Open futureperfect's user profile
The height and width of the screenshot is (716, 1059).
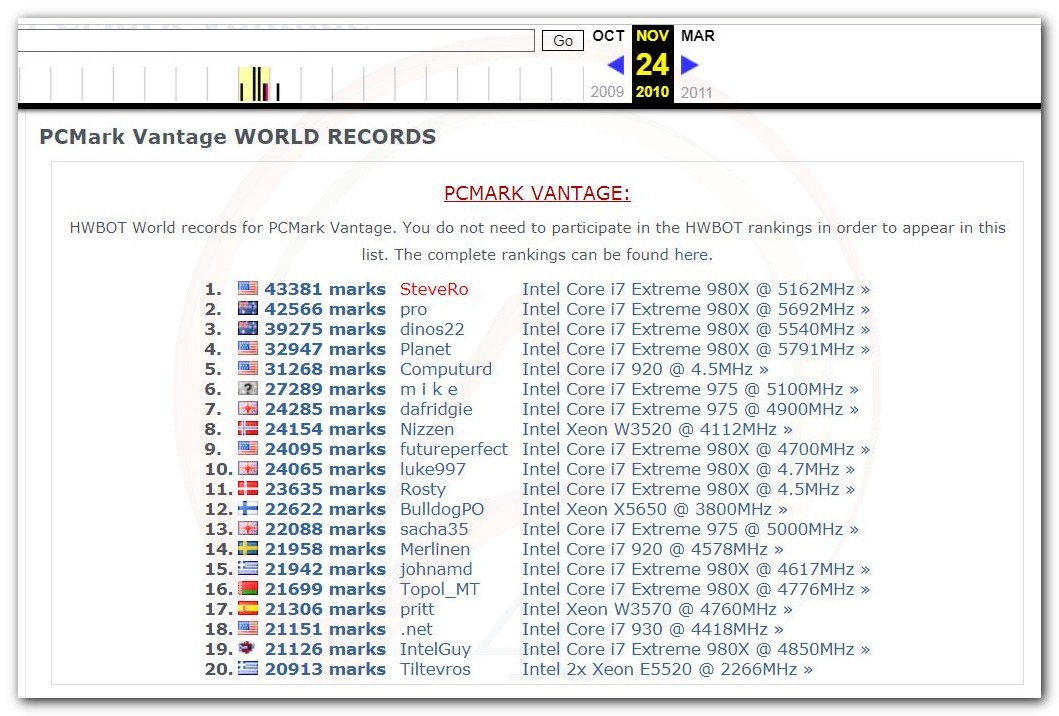click(x=454, y=449)
